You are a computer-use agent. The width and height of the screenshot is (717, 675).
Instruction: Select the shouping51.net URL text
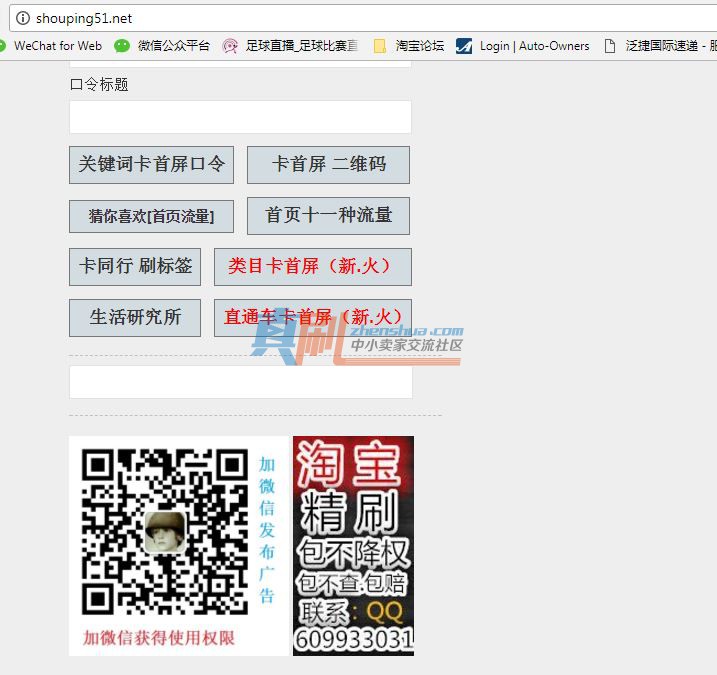[x=84, y=18]
